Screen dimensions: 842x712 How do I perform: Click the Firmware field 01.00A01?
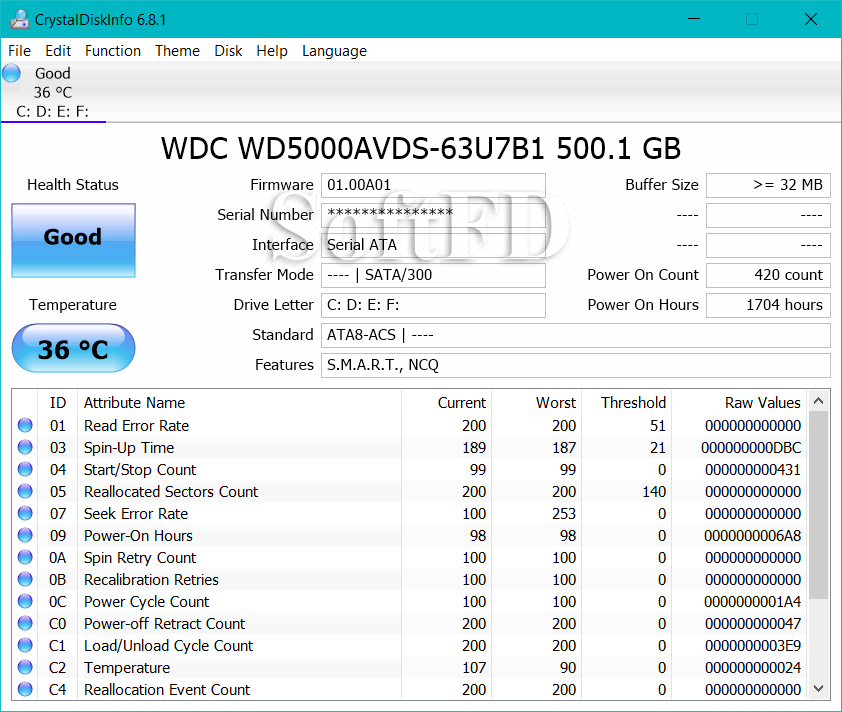tap(433, 185)
